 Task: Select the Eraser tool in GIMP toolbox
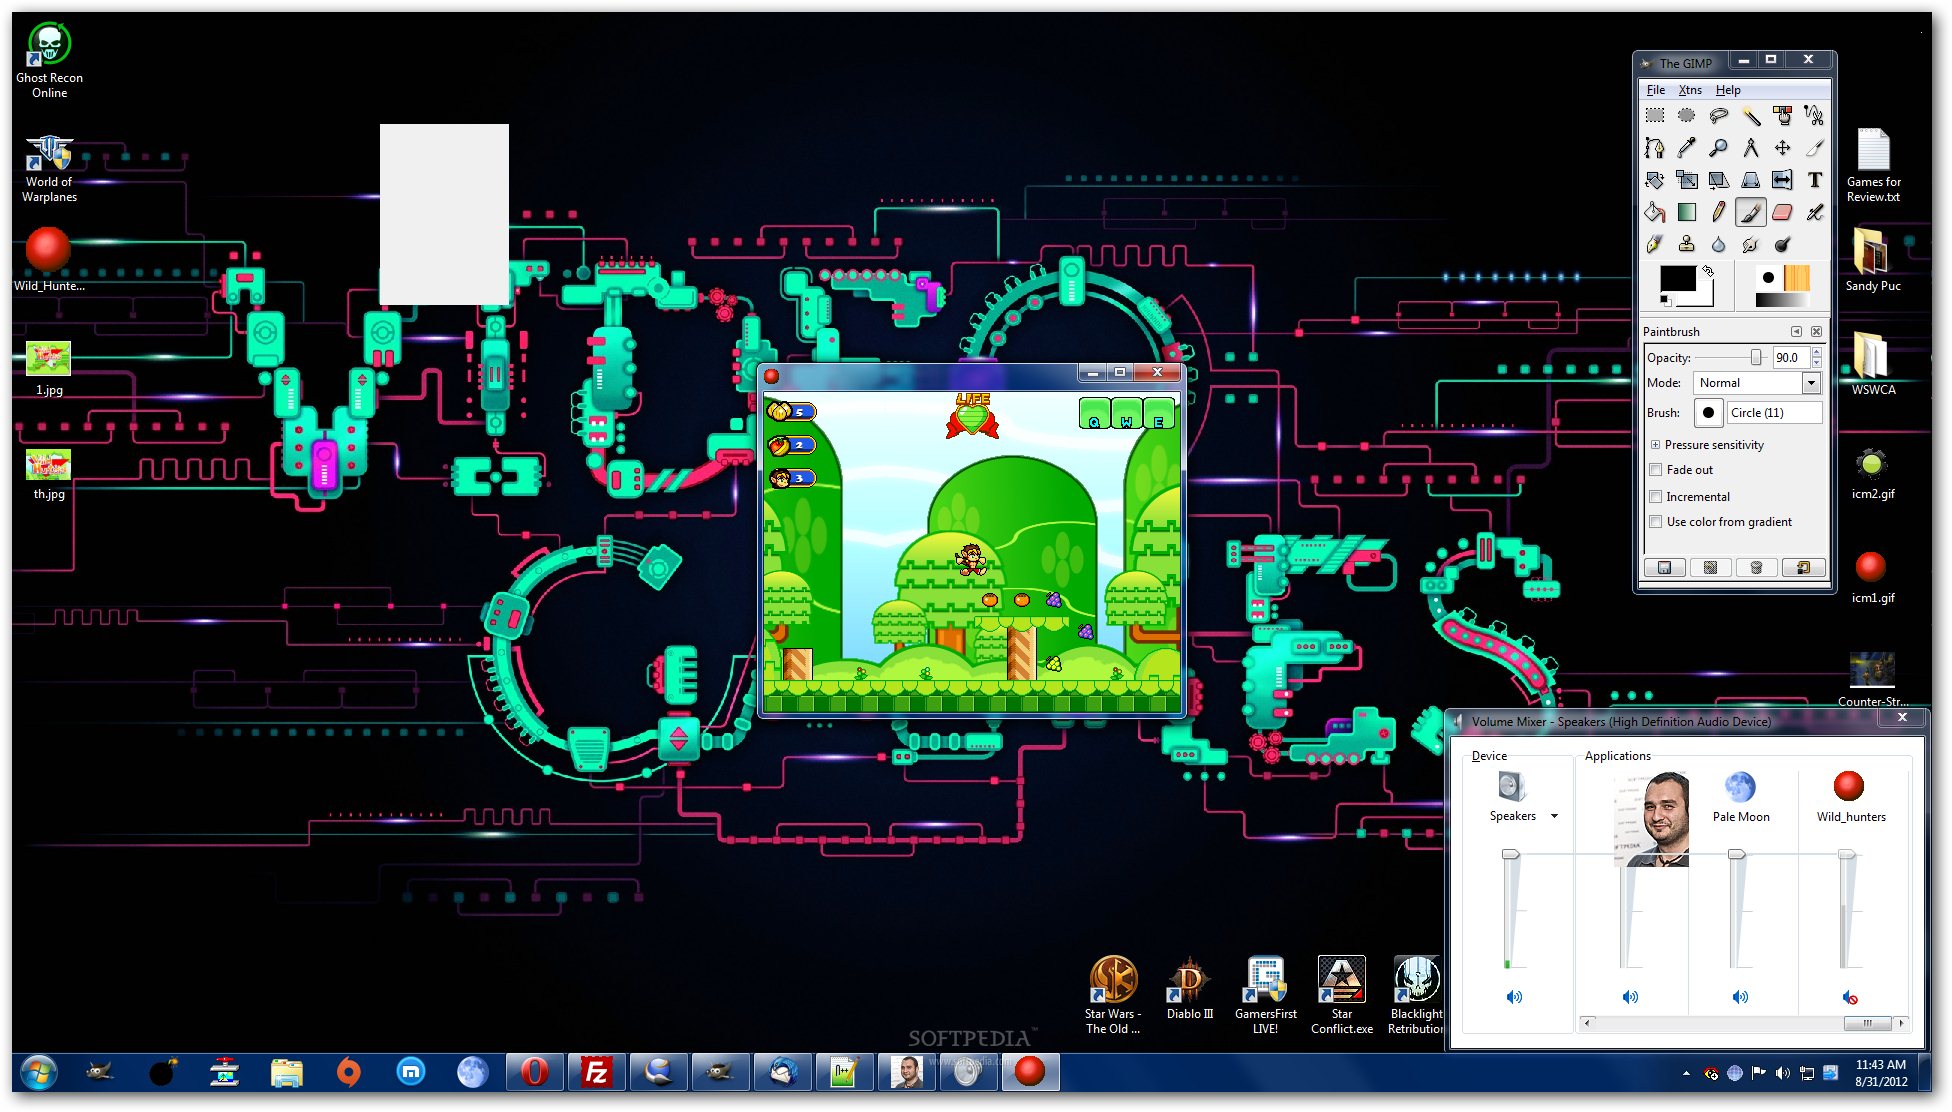click(x=1783, y=212)
